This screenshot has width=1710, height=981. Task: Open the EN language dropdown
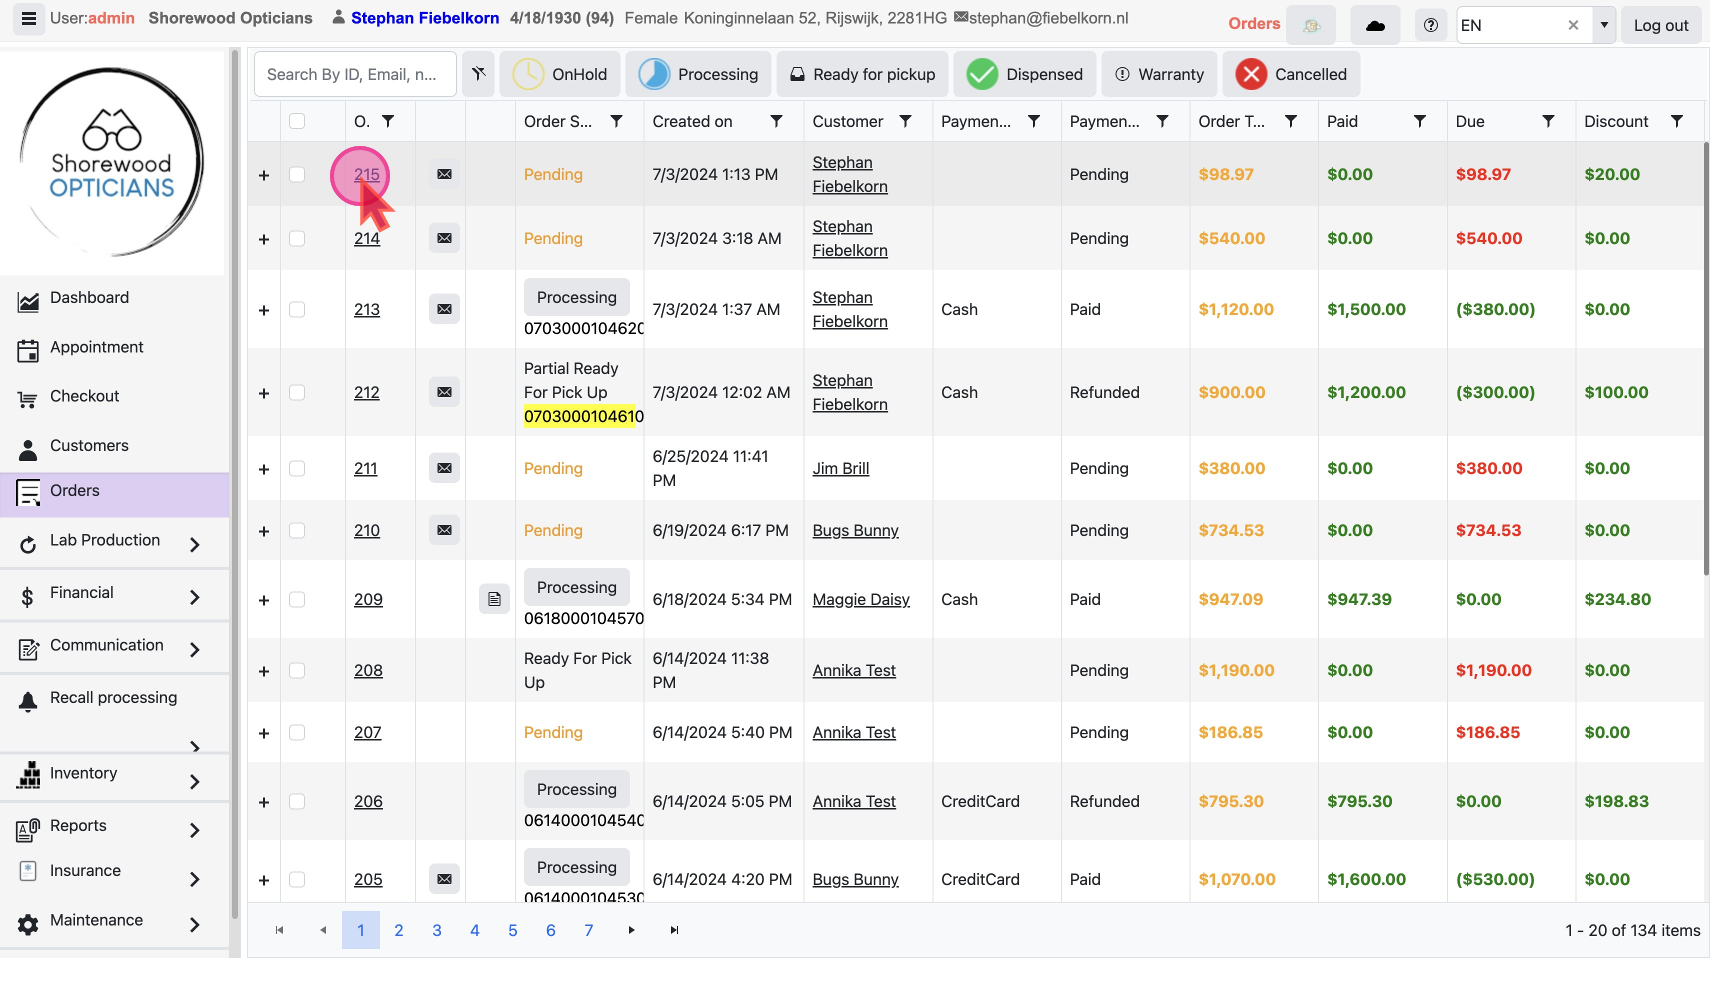(x=1604, y=25)
